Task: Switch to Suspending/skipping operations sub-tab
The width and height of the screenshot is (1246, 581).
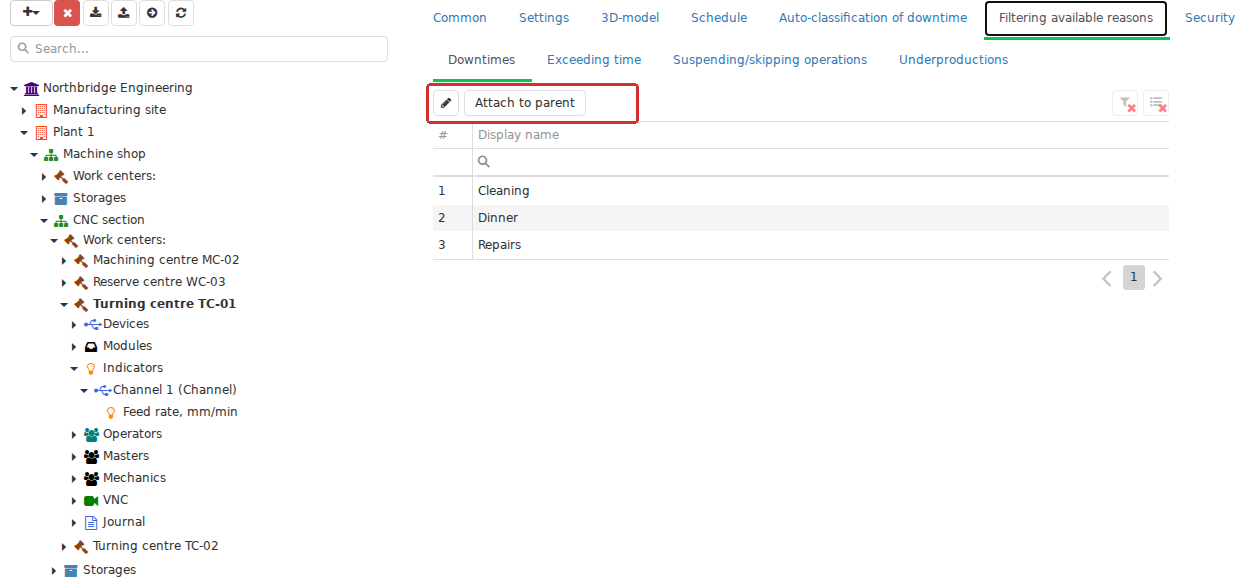Action: click(x=770, y=60)
